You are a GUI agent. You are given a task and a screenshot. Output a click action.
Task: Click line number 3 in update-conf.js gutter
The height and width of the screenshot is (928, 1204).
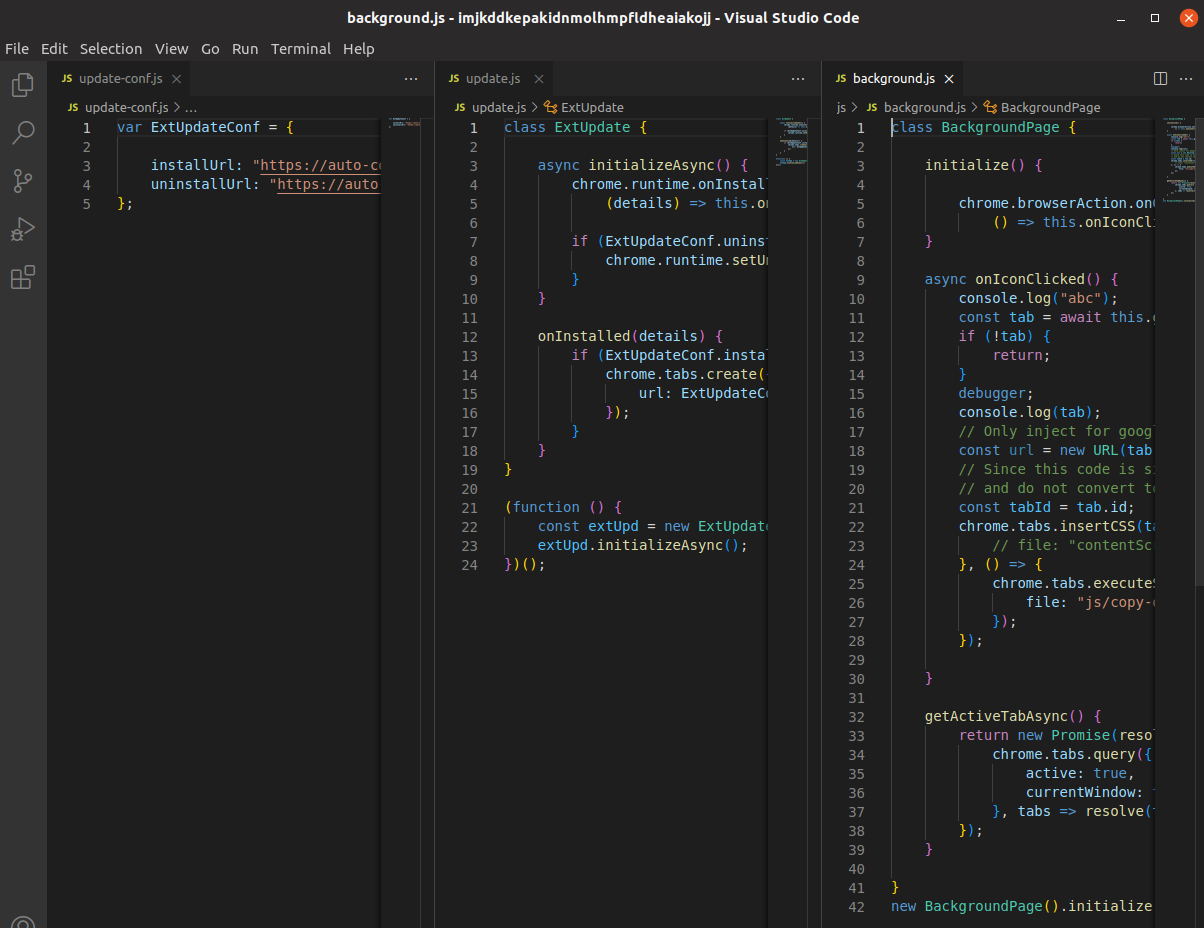[x=87, y=166]
